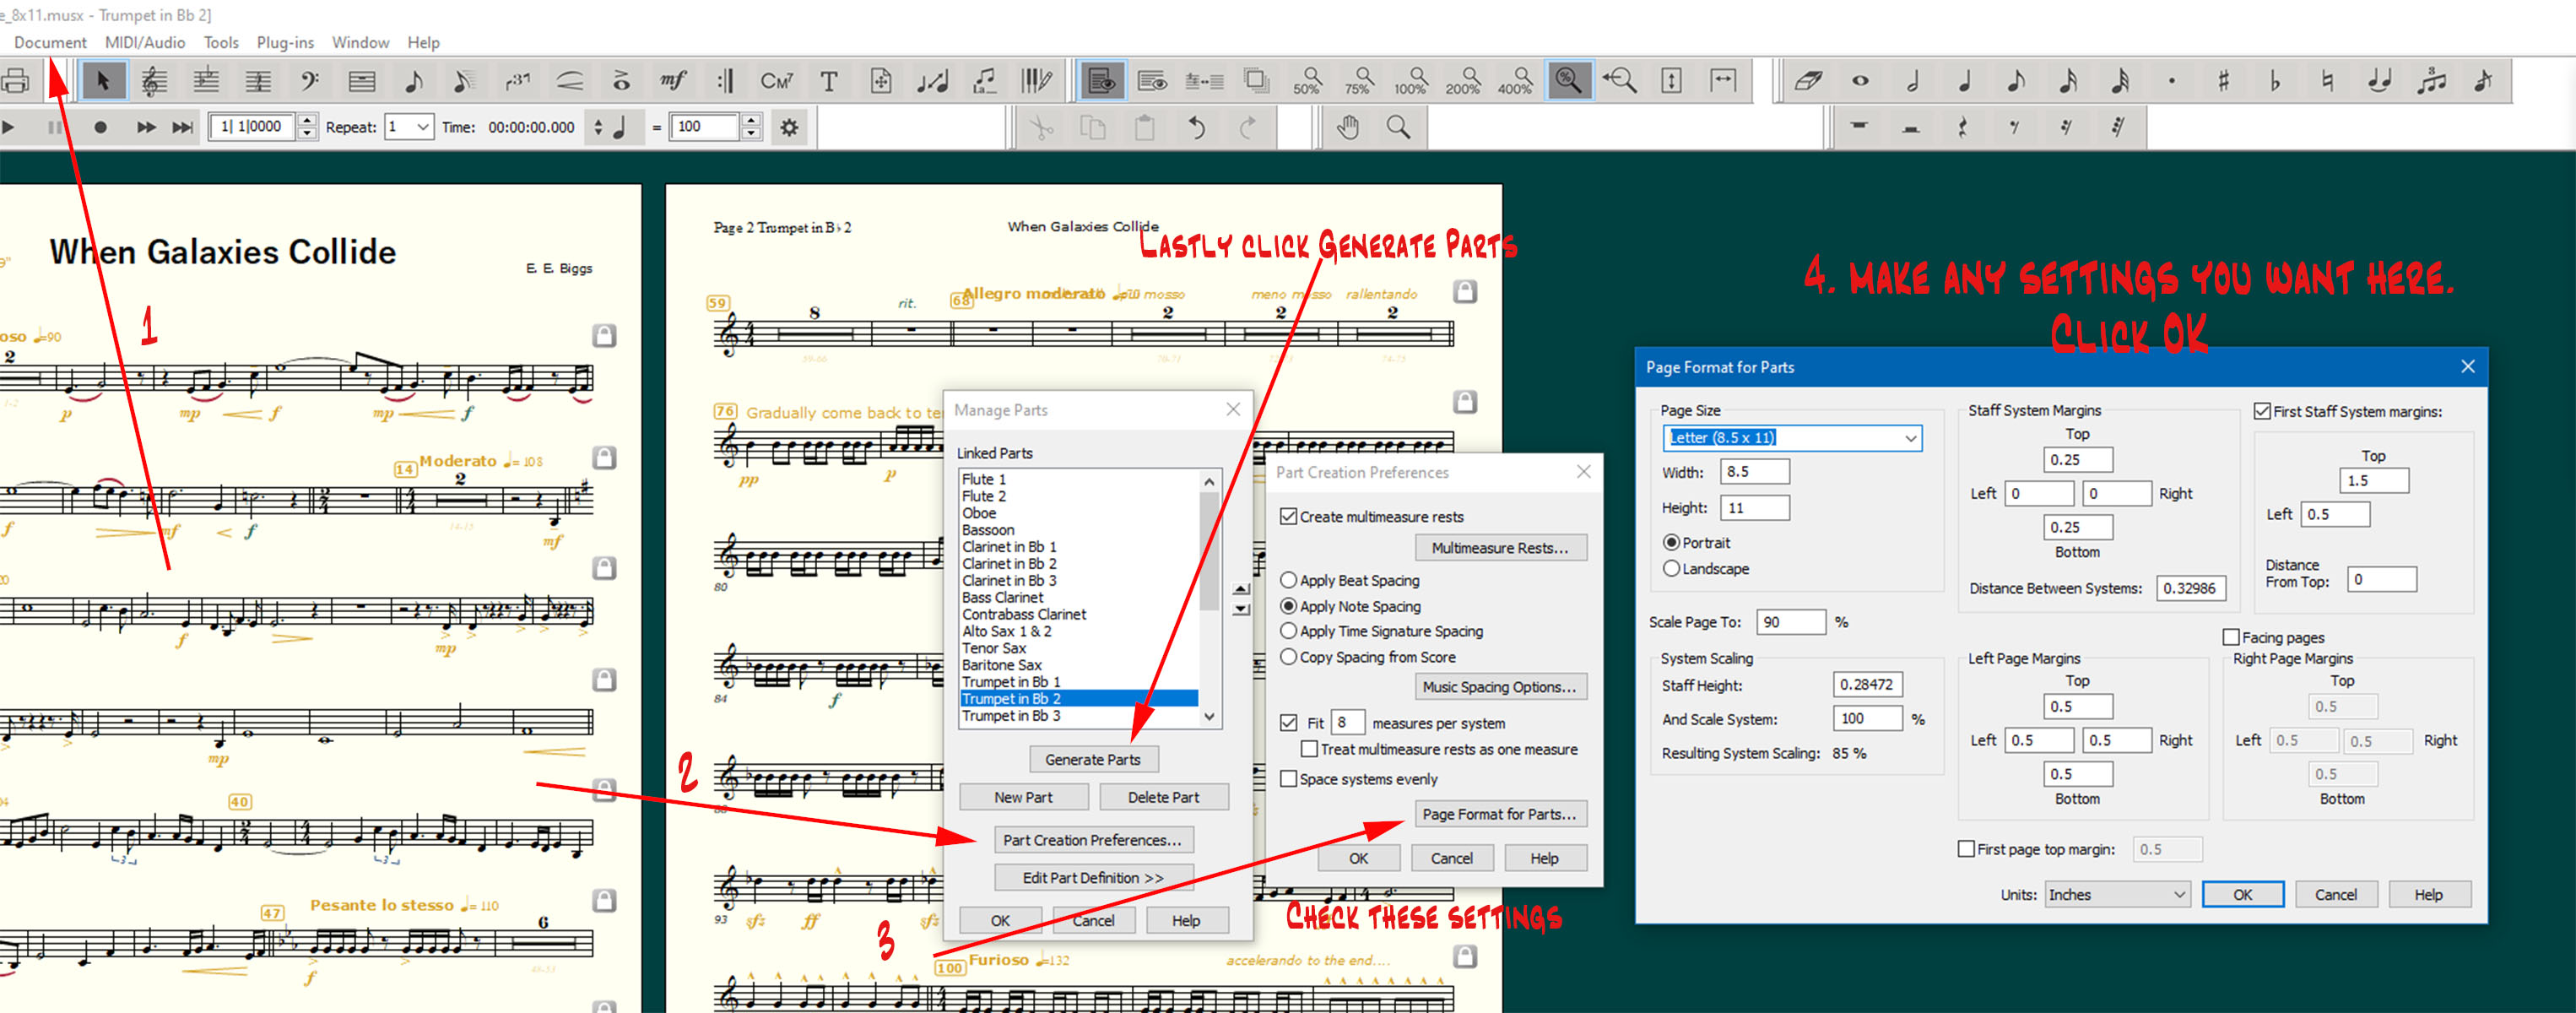Enable the Facing pages checkbox

coord(2230,637)
